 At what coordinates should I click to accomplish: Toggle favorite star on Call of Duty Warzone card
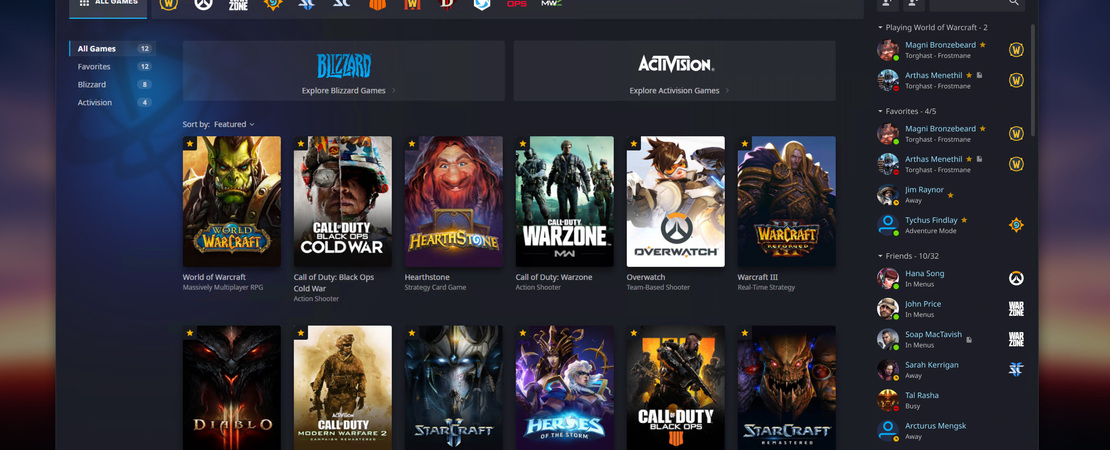point(522,143)
